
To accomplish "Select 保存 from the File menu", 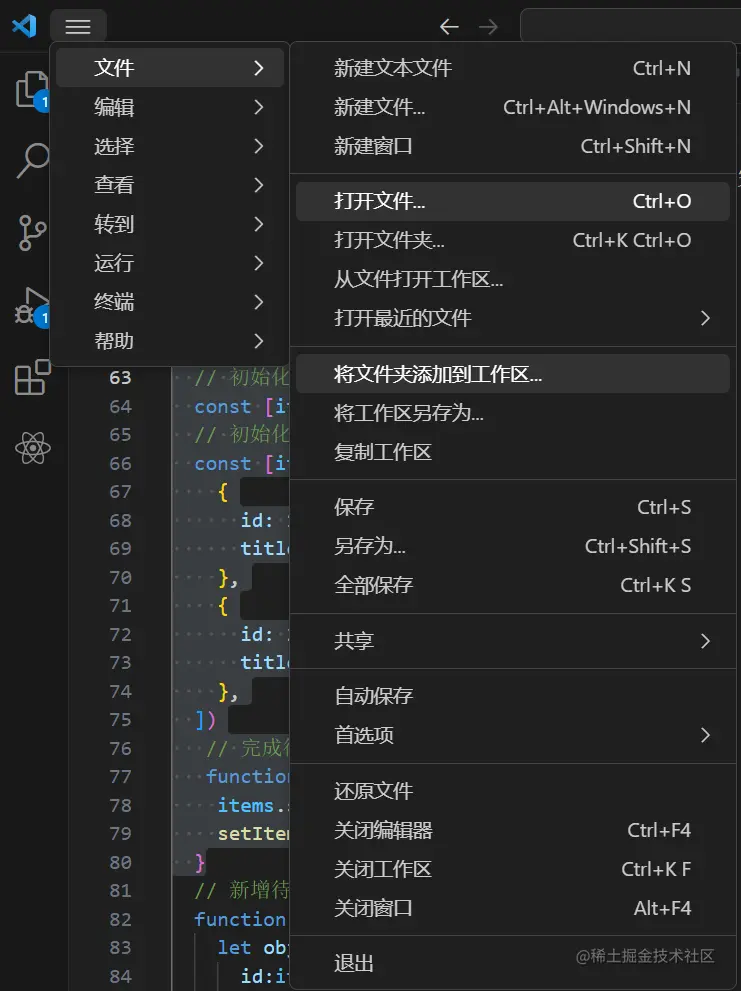I will pyautogui.click(x=354, y=507).
